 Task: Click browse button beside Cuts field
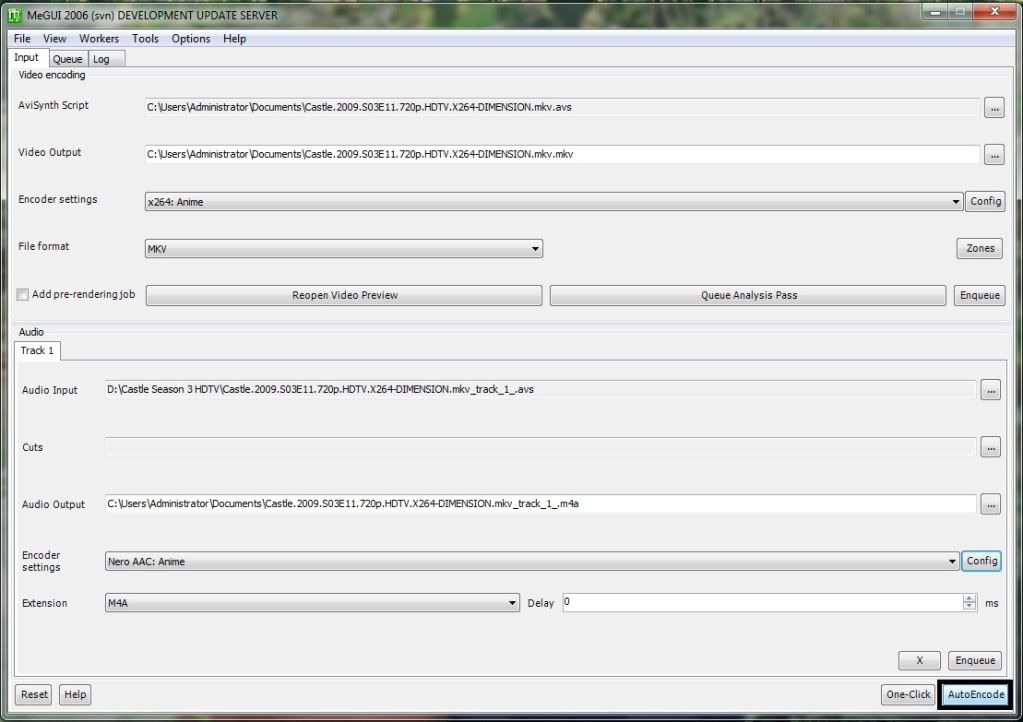990,448
